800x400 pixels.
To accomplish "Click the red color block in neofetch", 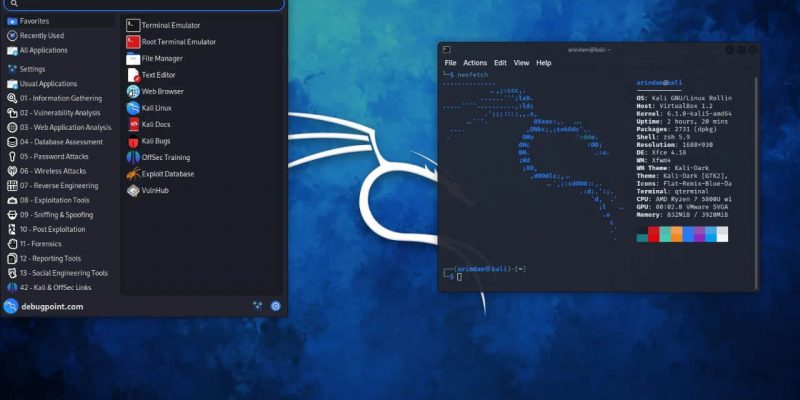I will pyautogui.click(x=654, y=234).
